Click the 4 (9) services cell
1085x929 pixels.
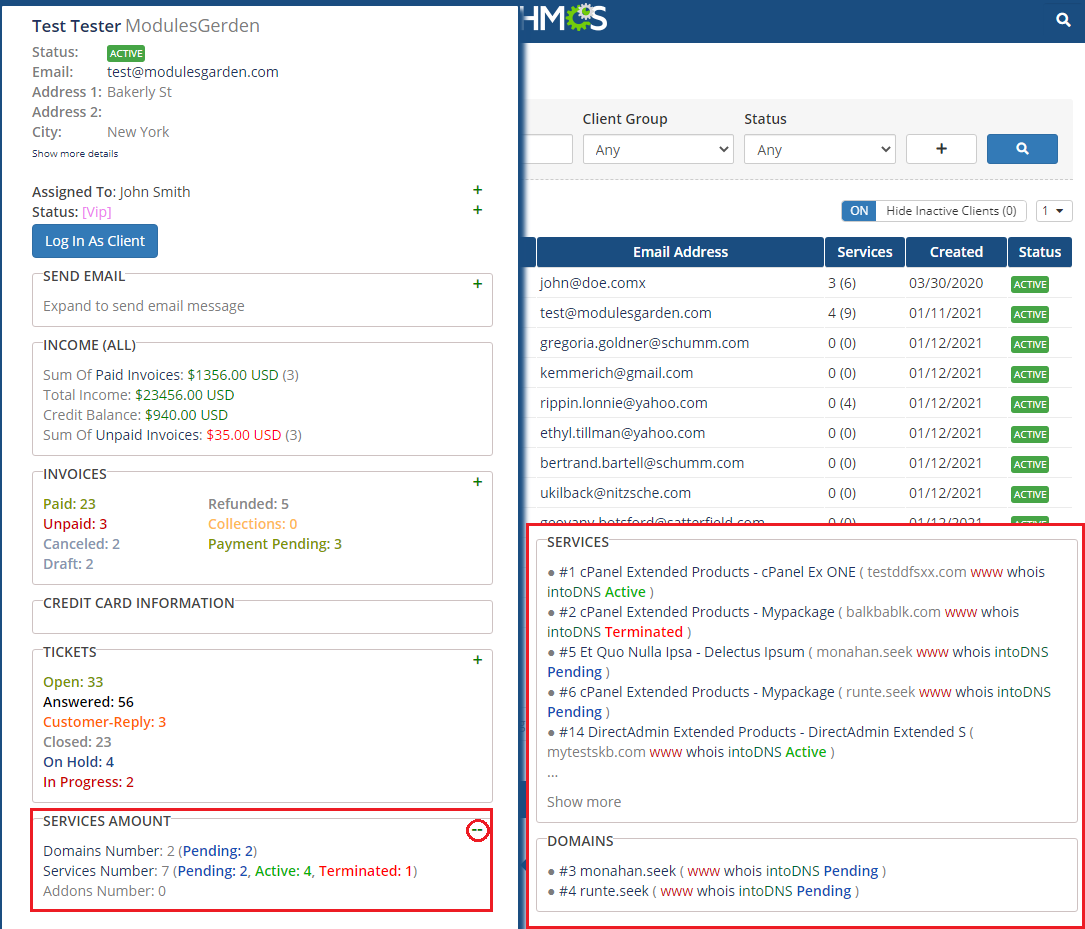[841, 313]
